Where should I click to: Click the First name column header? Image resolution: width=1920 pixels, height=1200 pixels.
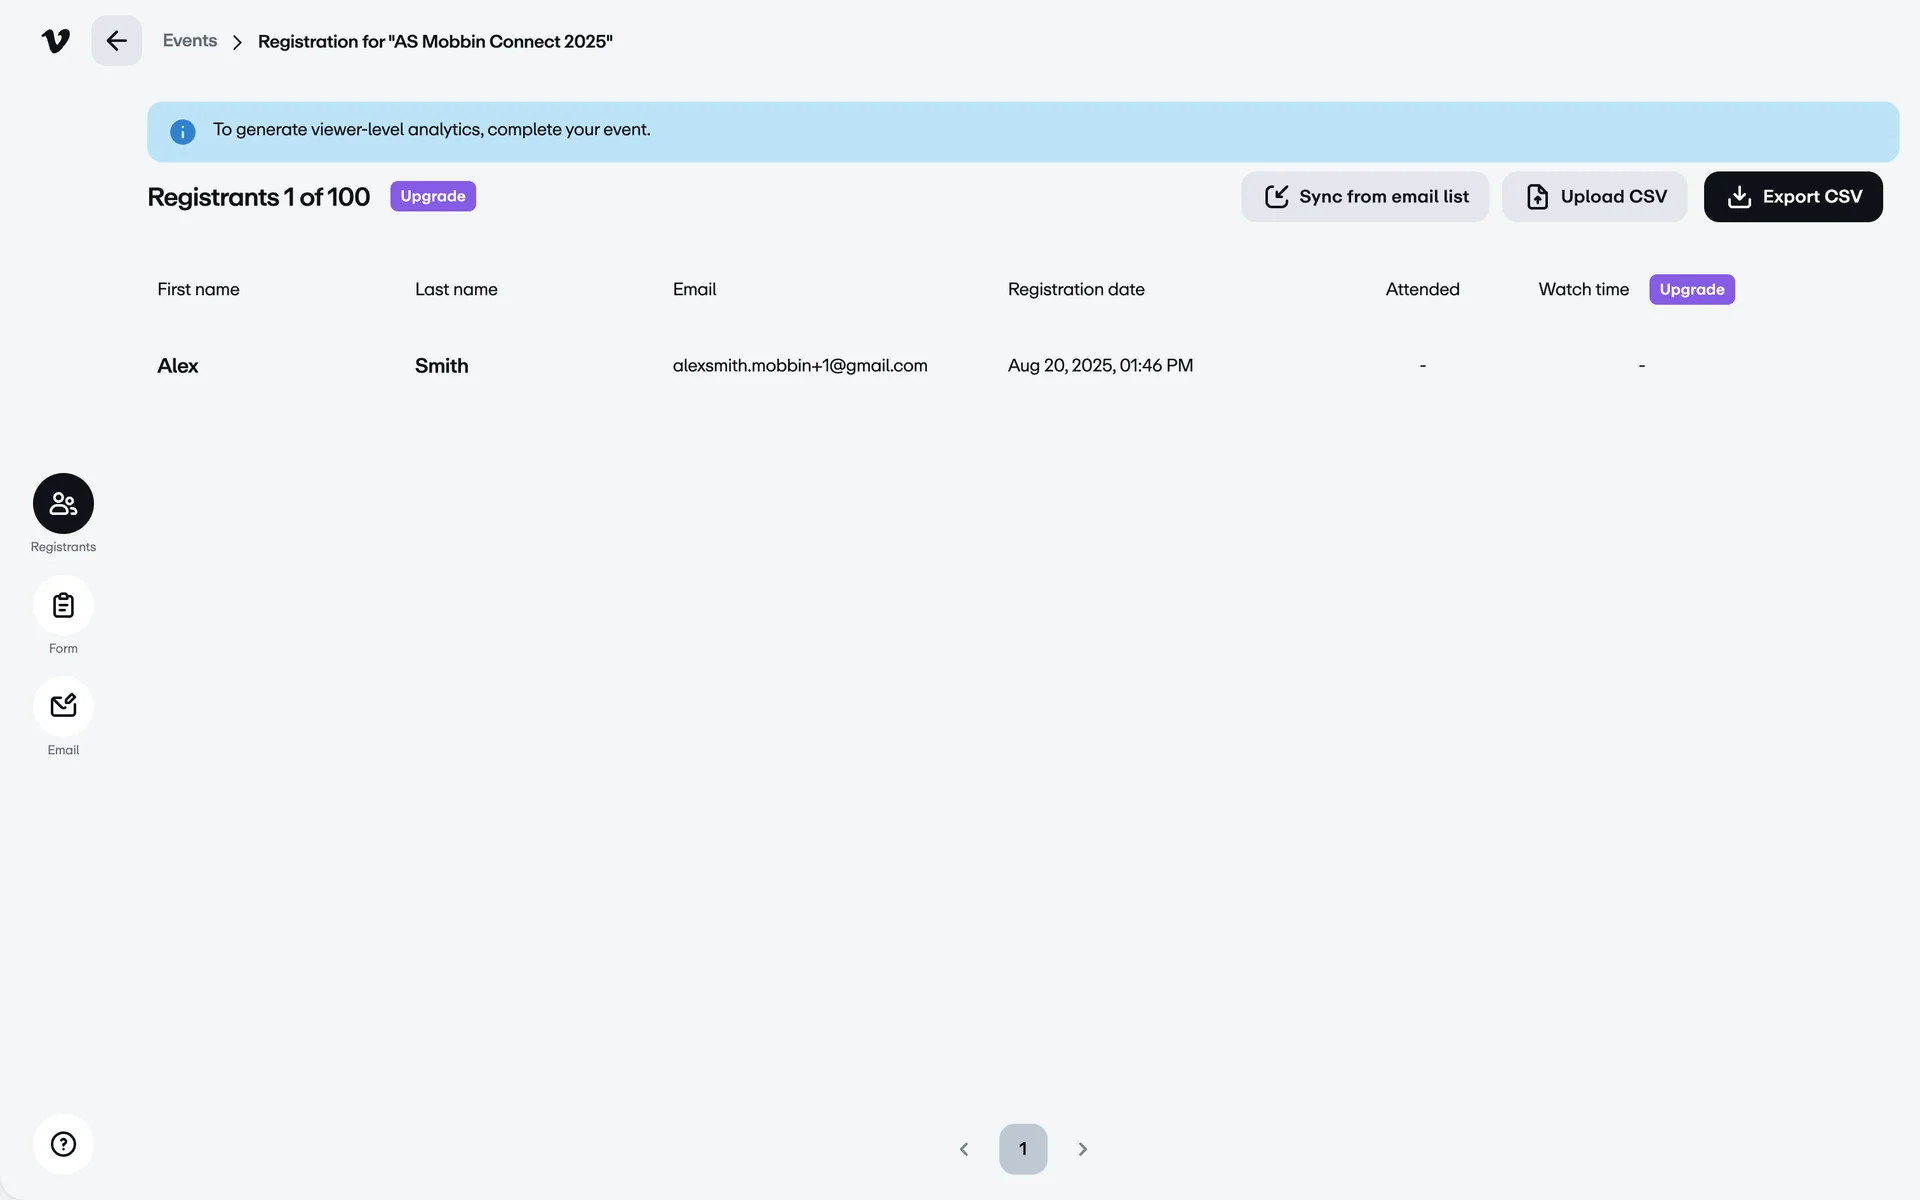[198, 290]
